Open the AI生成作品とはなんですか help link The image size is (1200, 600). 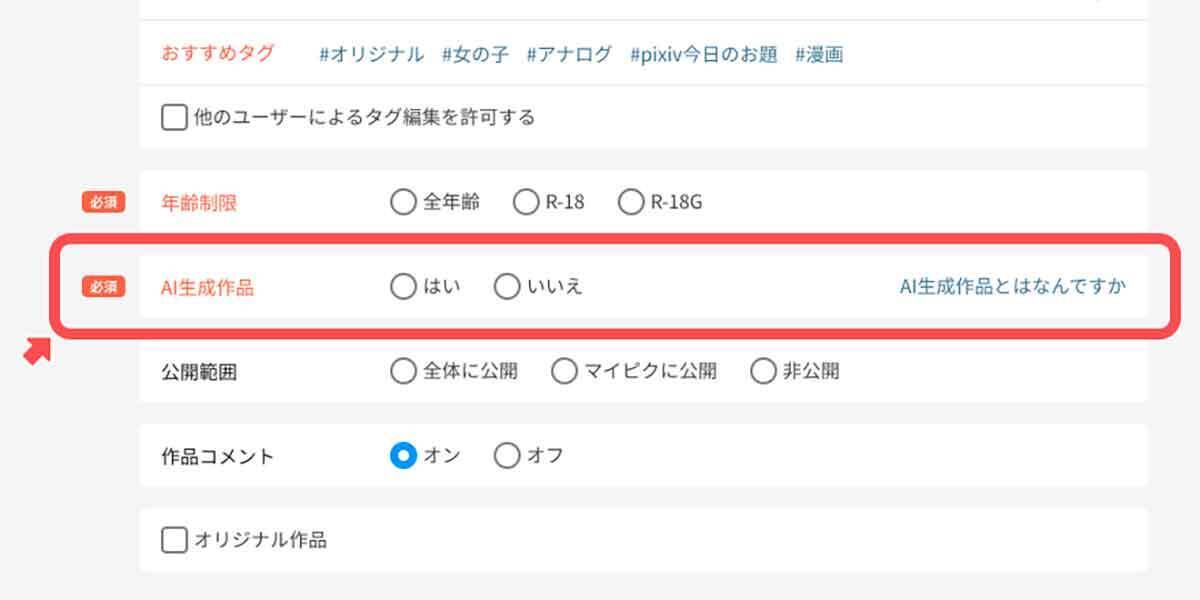1012,287
